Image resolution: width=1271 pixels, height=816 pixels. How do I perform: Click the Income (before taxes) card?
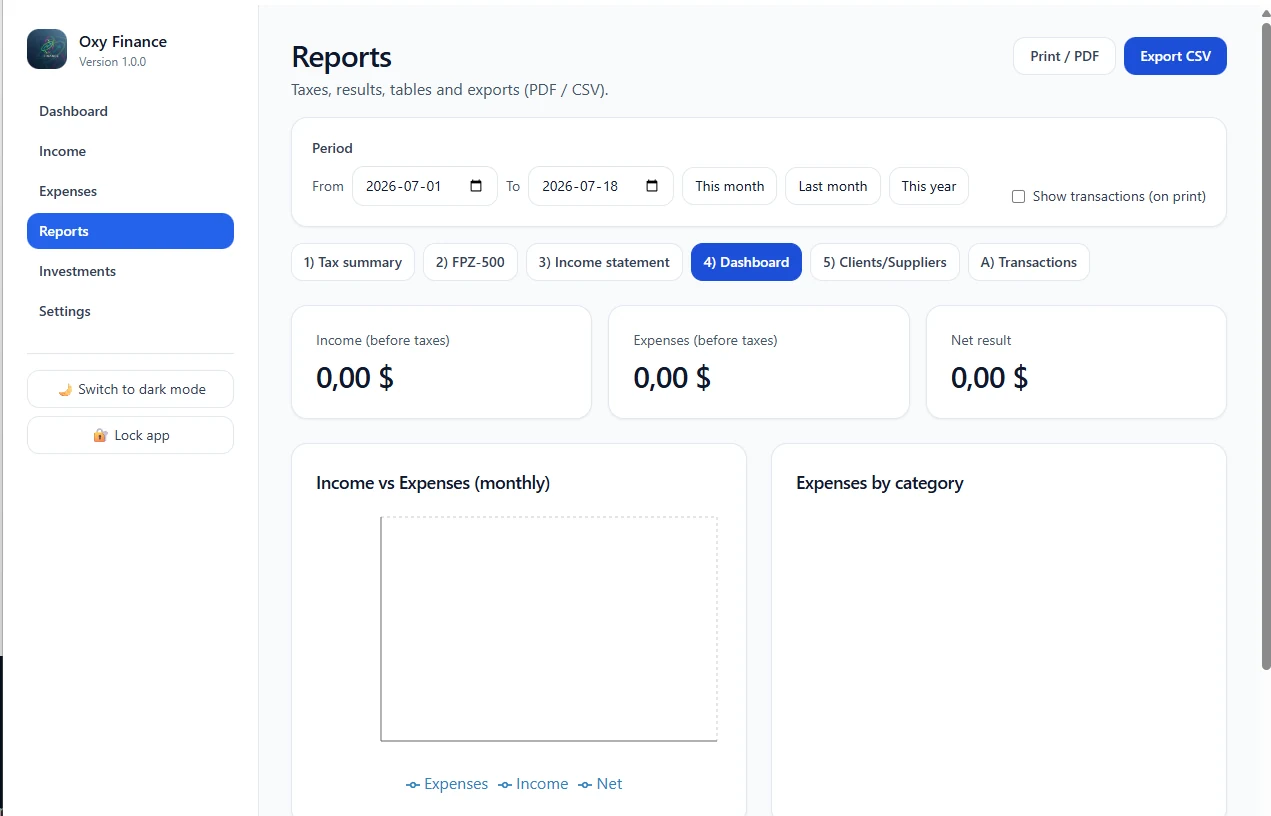pyautogui.click(x=441, y=362)
